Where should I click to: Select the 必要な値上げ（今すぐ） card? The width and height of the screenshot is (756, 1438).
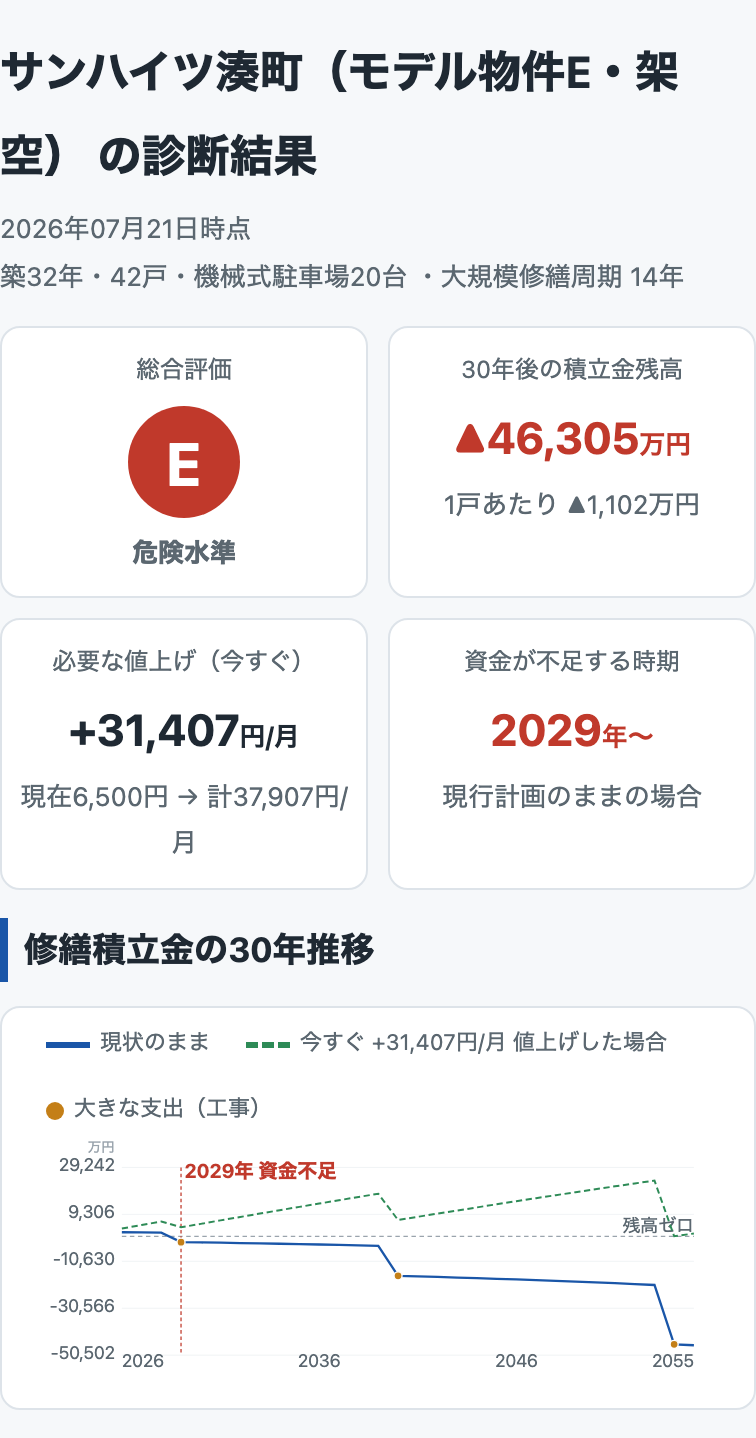184,754
